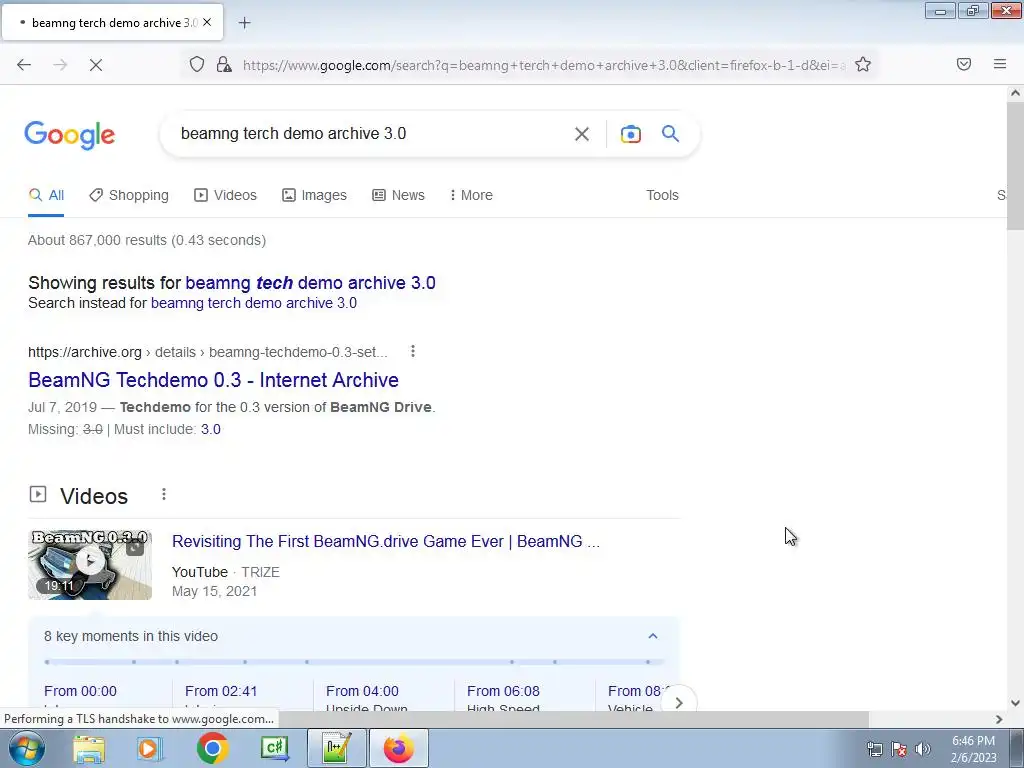Image resolution: width=1024 pixels, height=768 pixels.
Task: Open the Firefox hamburger menu
Action: (x=999, y=64)
